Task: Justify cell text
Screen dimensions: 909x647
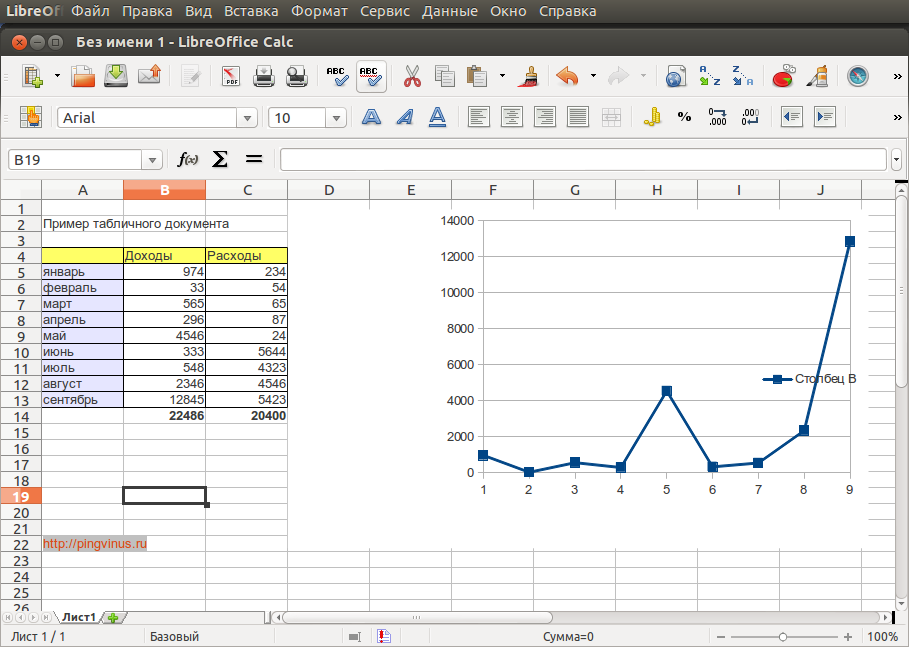Action: pyautogui.click(x=578, y=118)
